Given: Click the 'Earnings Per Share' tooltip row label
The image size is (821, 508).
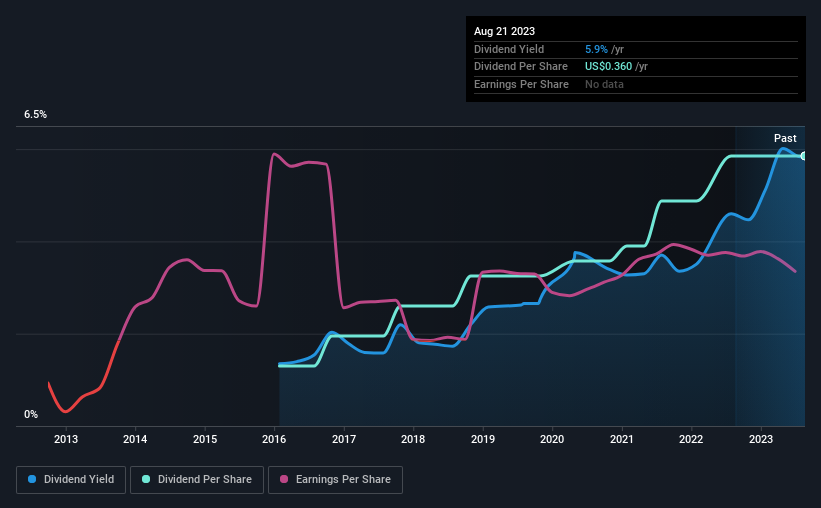Looking at the screenshot, I should pos(521,84).
